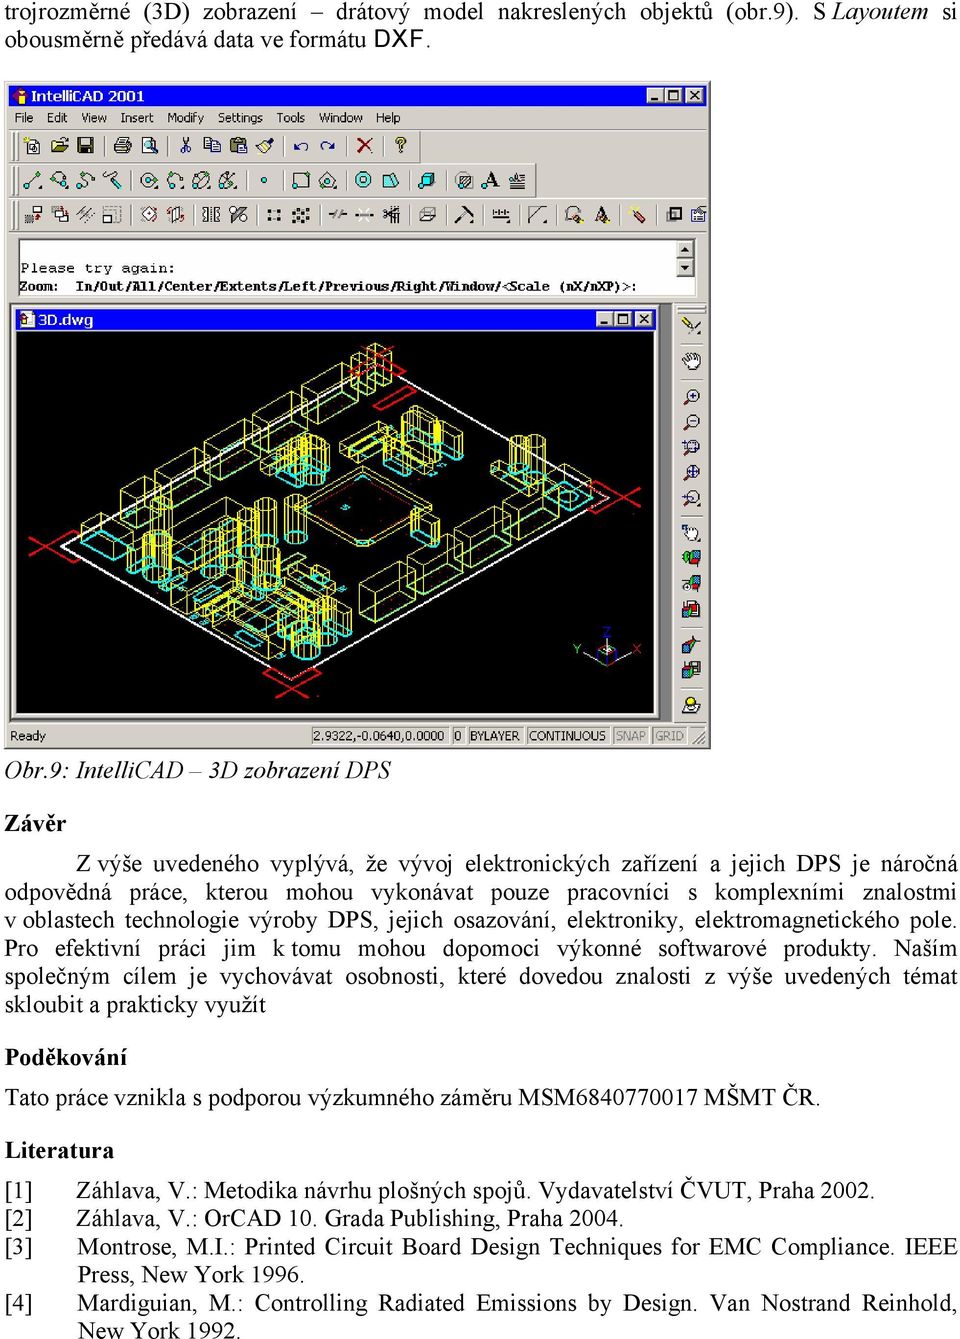
Task: Open the Modify menu
Action: pyautogui.click(x=185, y=118)
